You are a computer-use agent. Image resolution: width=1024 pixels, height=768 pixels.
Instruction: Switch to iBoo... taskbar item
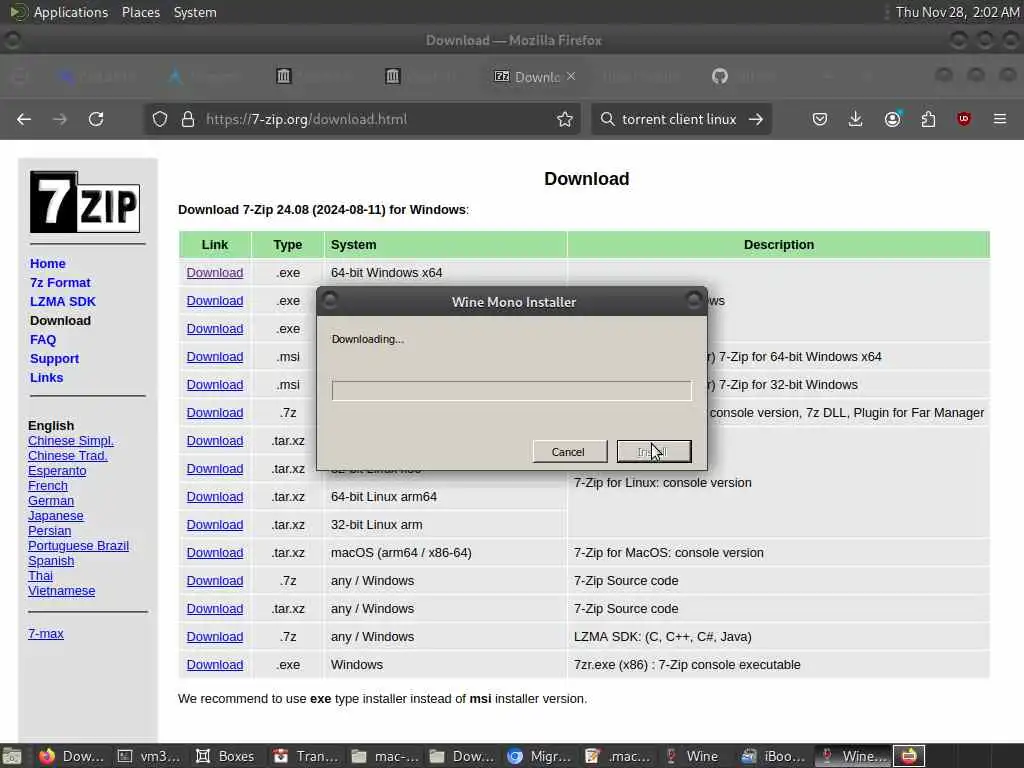775,756
